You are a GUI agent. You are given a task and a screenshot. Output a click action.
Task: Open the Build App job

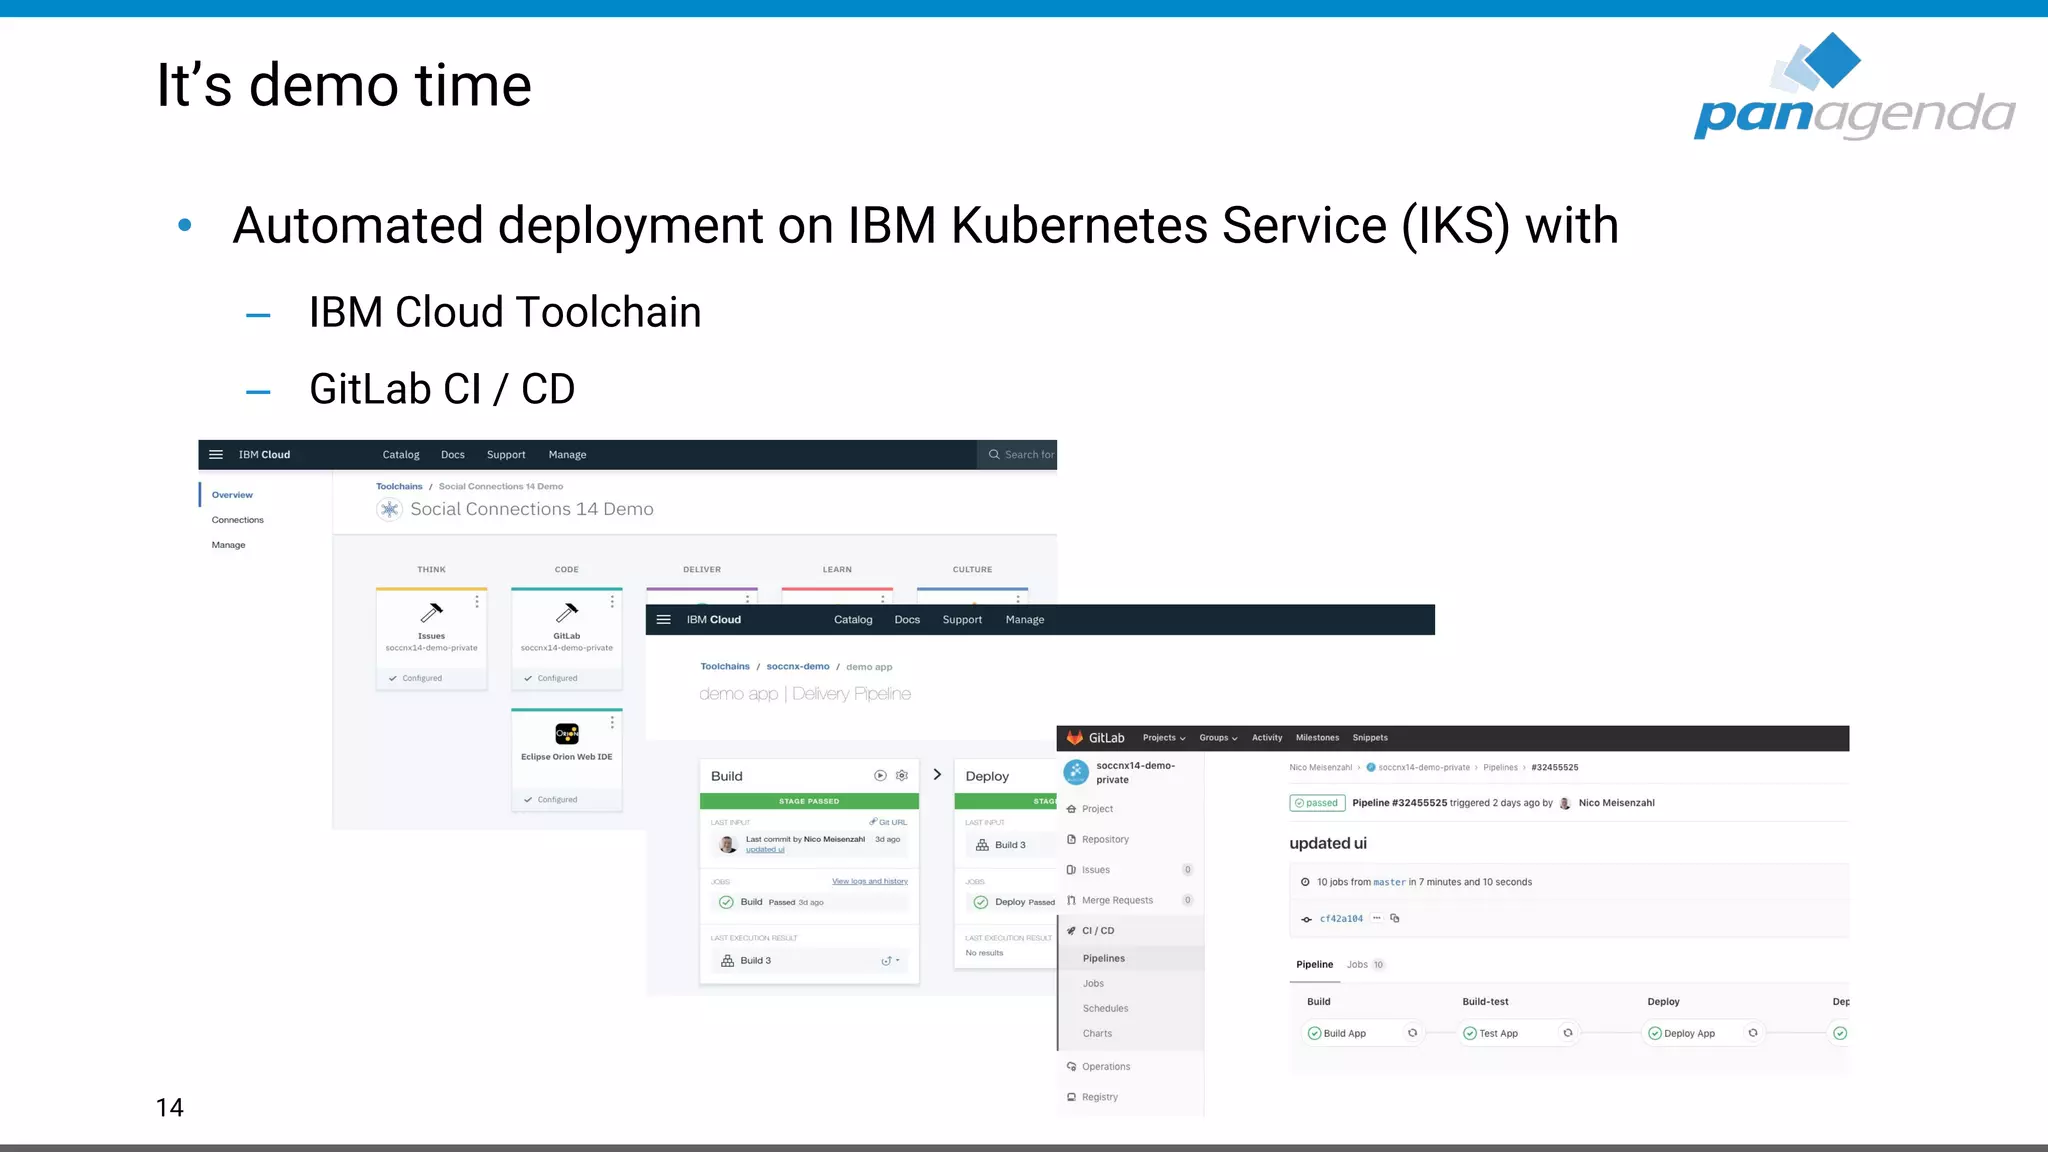1344,1034
